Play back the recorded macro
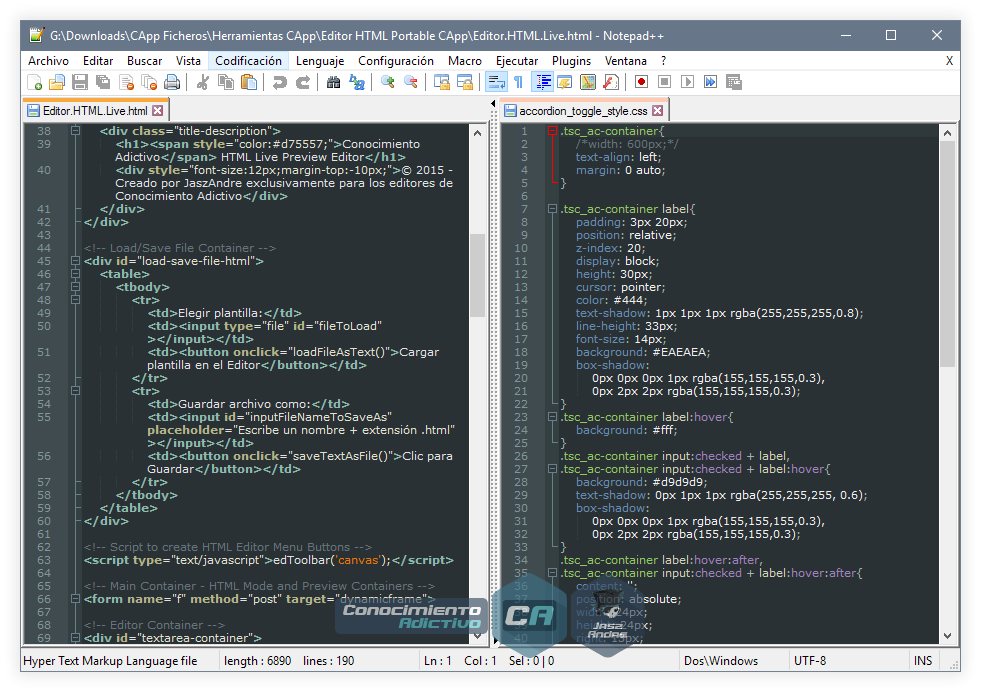Image resolution: width=981 pixels, height=692 pixels. tap(688, 81)
